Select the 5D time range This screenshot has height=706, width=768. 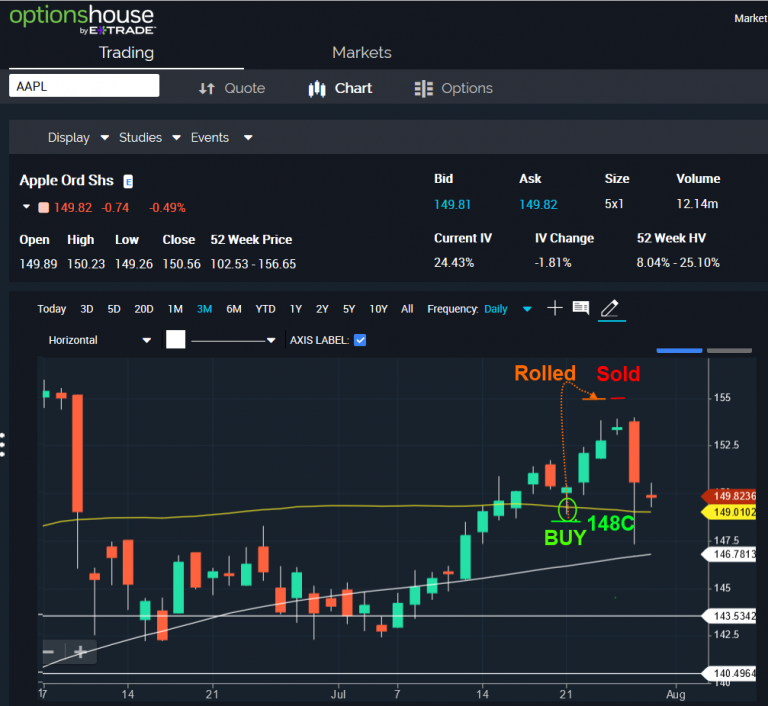[x=114, y=309]
